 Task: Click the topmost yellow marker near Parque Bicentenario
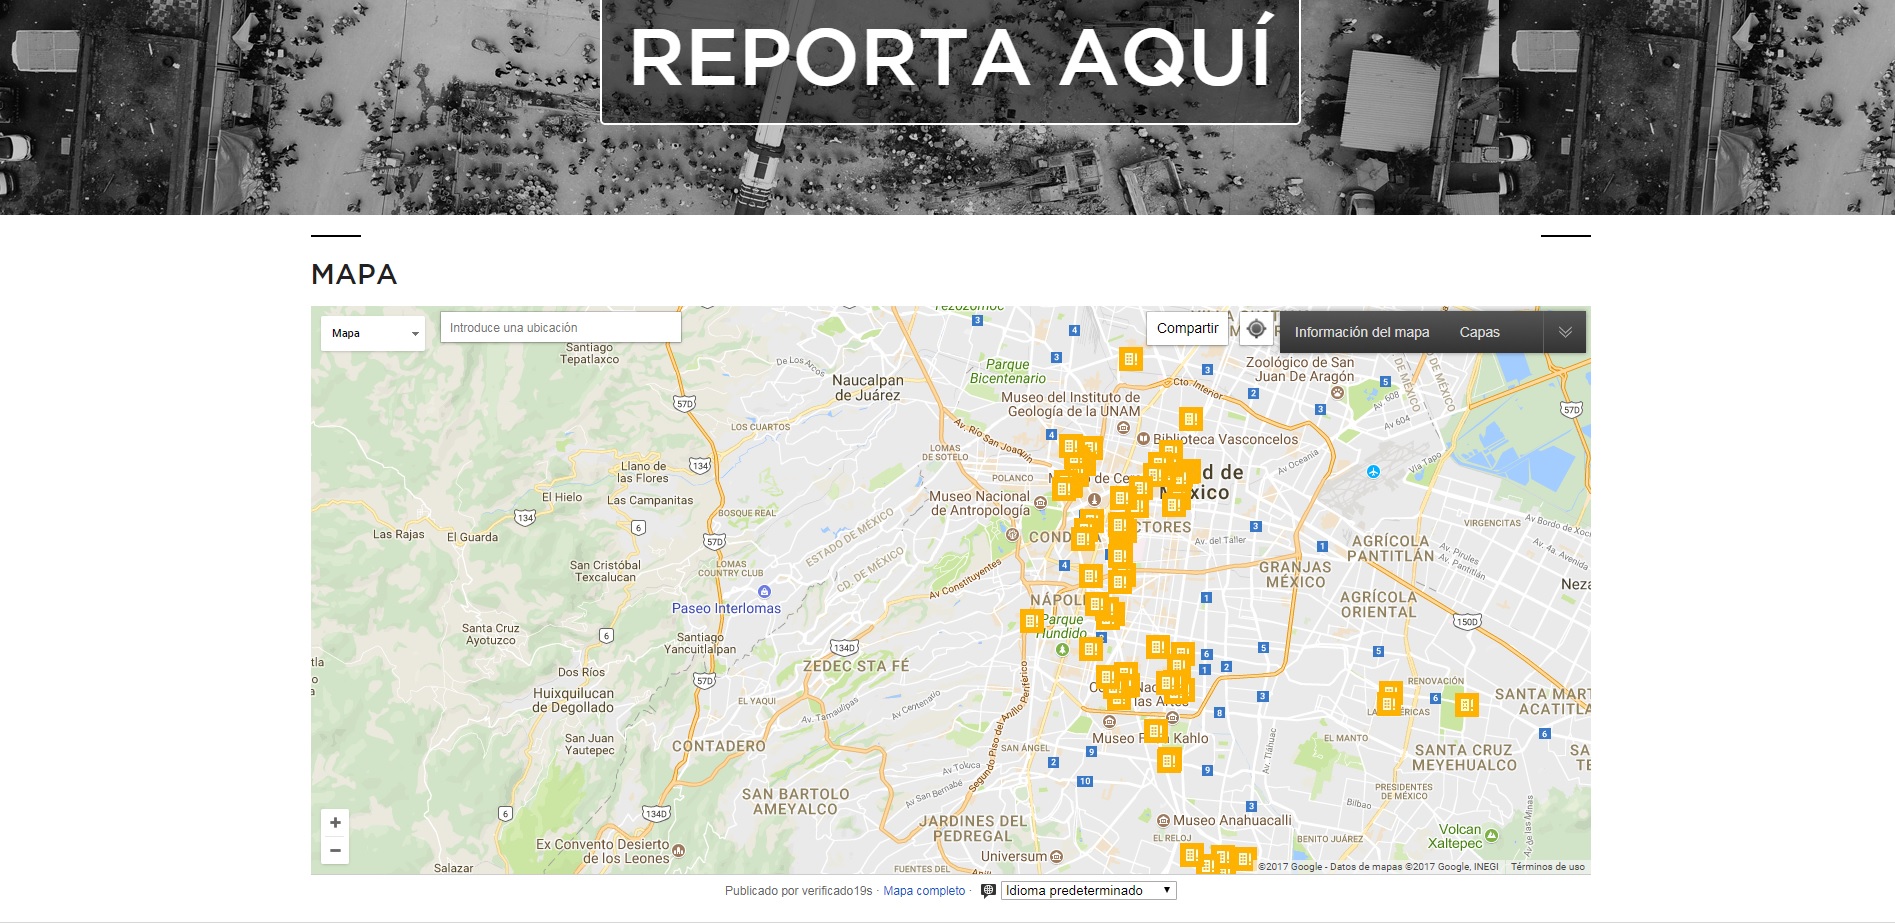(x=1130, y=359)
